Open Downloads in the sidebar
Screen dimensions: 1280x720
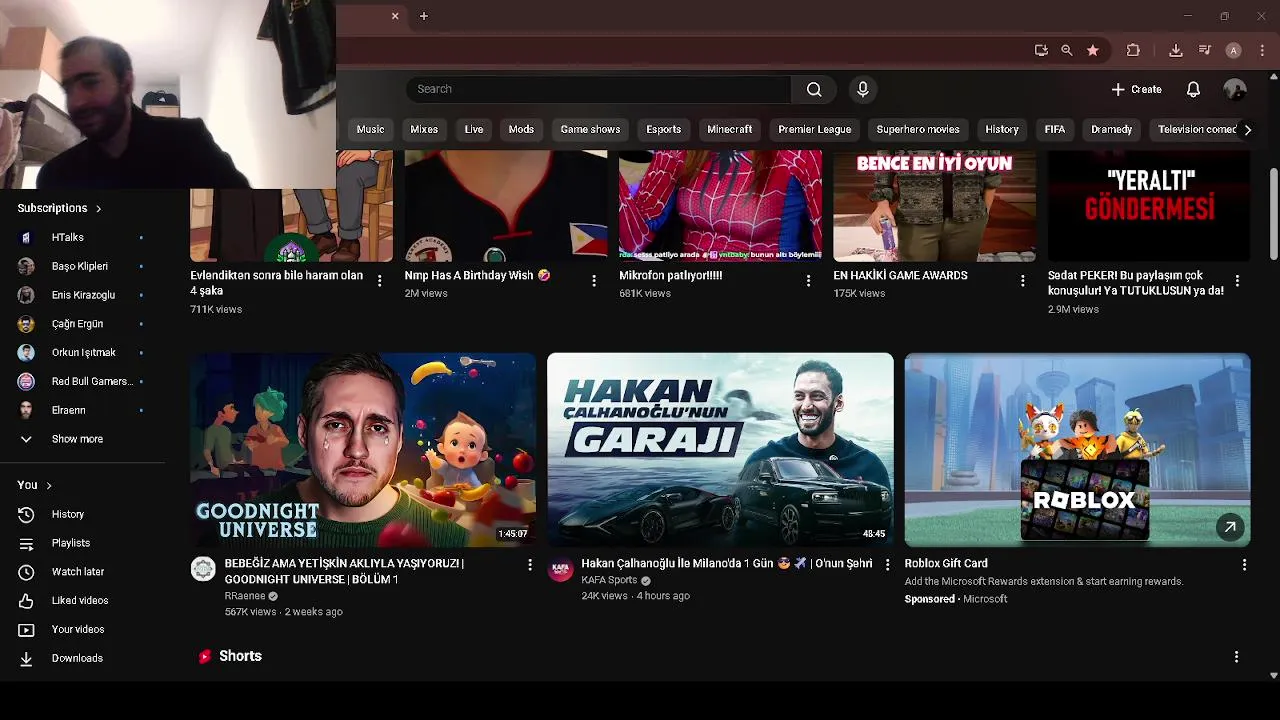pyautogui.click(x=82, y=658)
